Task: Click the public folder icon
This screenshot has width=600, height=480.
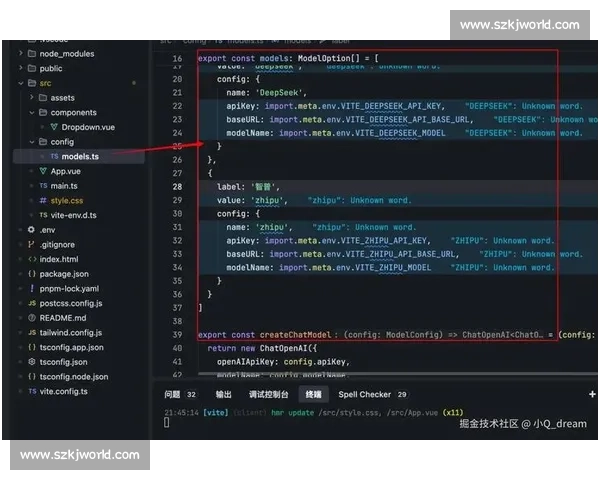Action: click(32, 68)
